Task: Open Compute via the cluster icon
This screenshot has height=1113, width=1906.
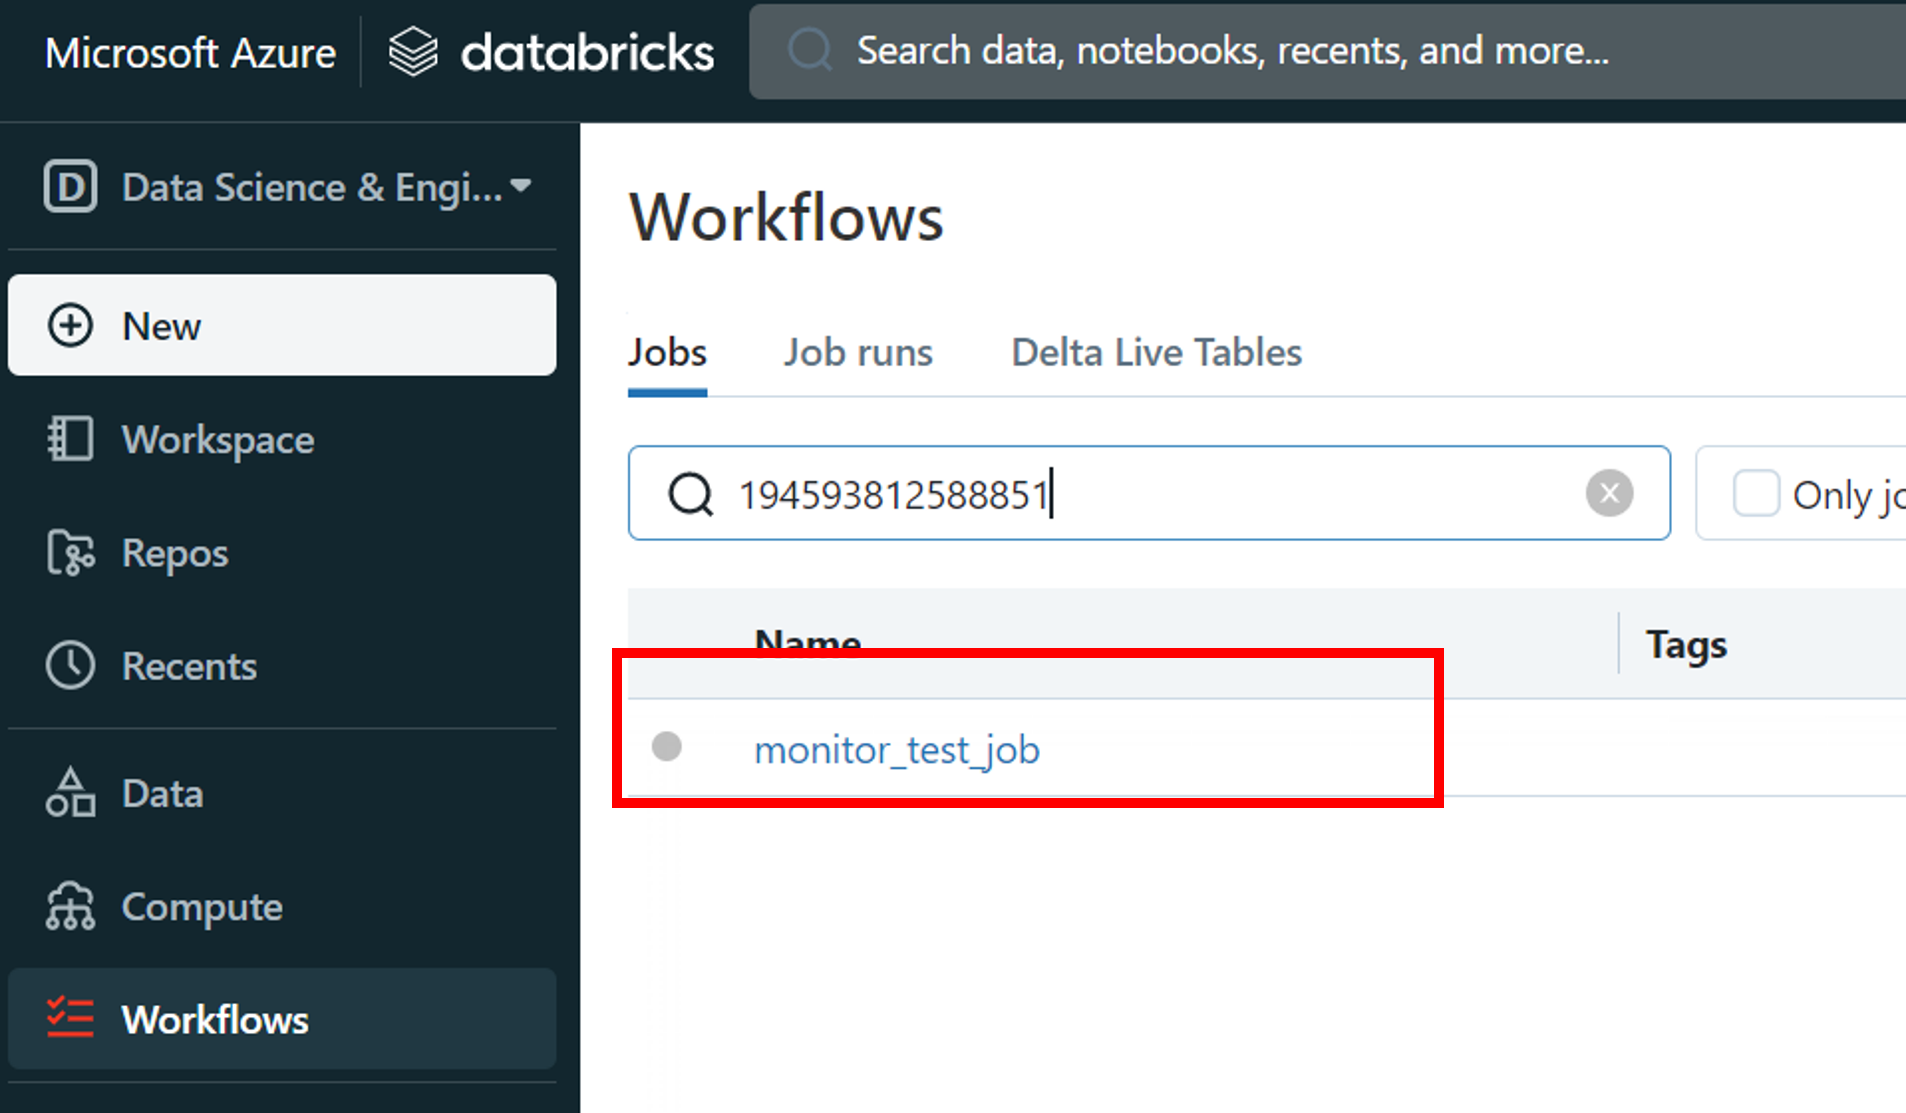Action: (70, 907)
